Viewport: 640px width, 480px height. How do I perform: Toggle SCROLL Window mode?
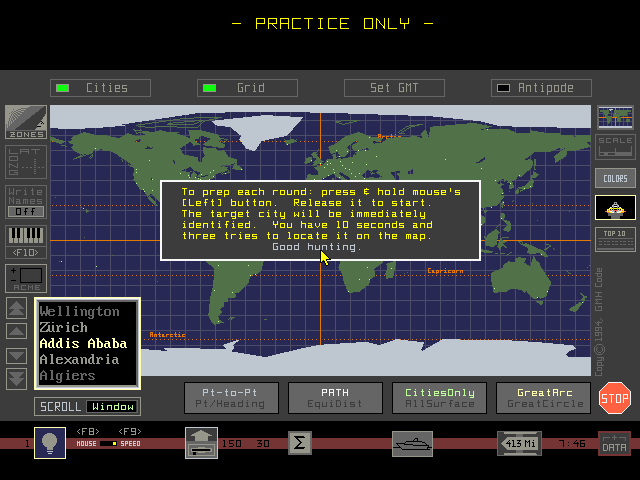(x=87, y=407)
